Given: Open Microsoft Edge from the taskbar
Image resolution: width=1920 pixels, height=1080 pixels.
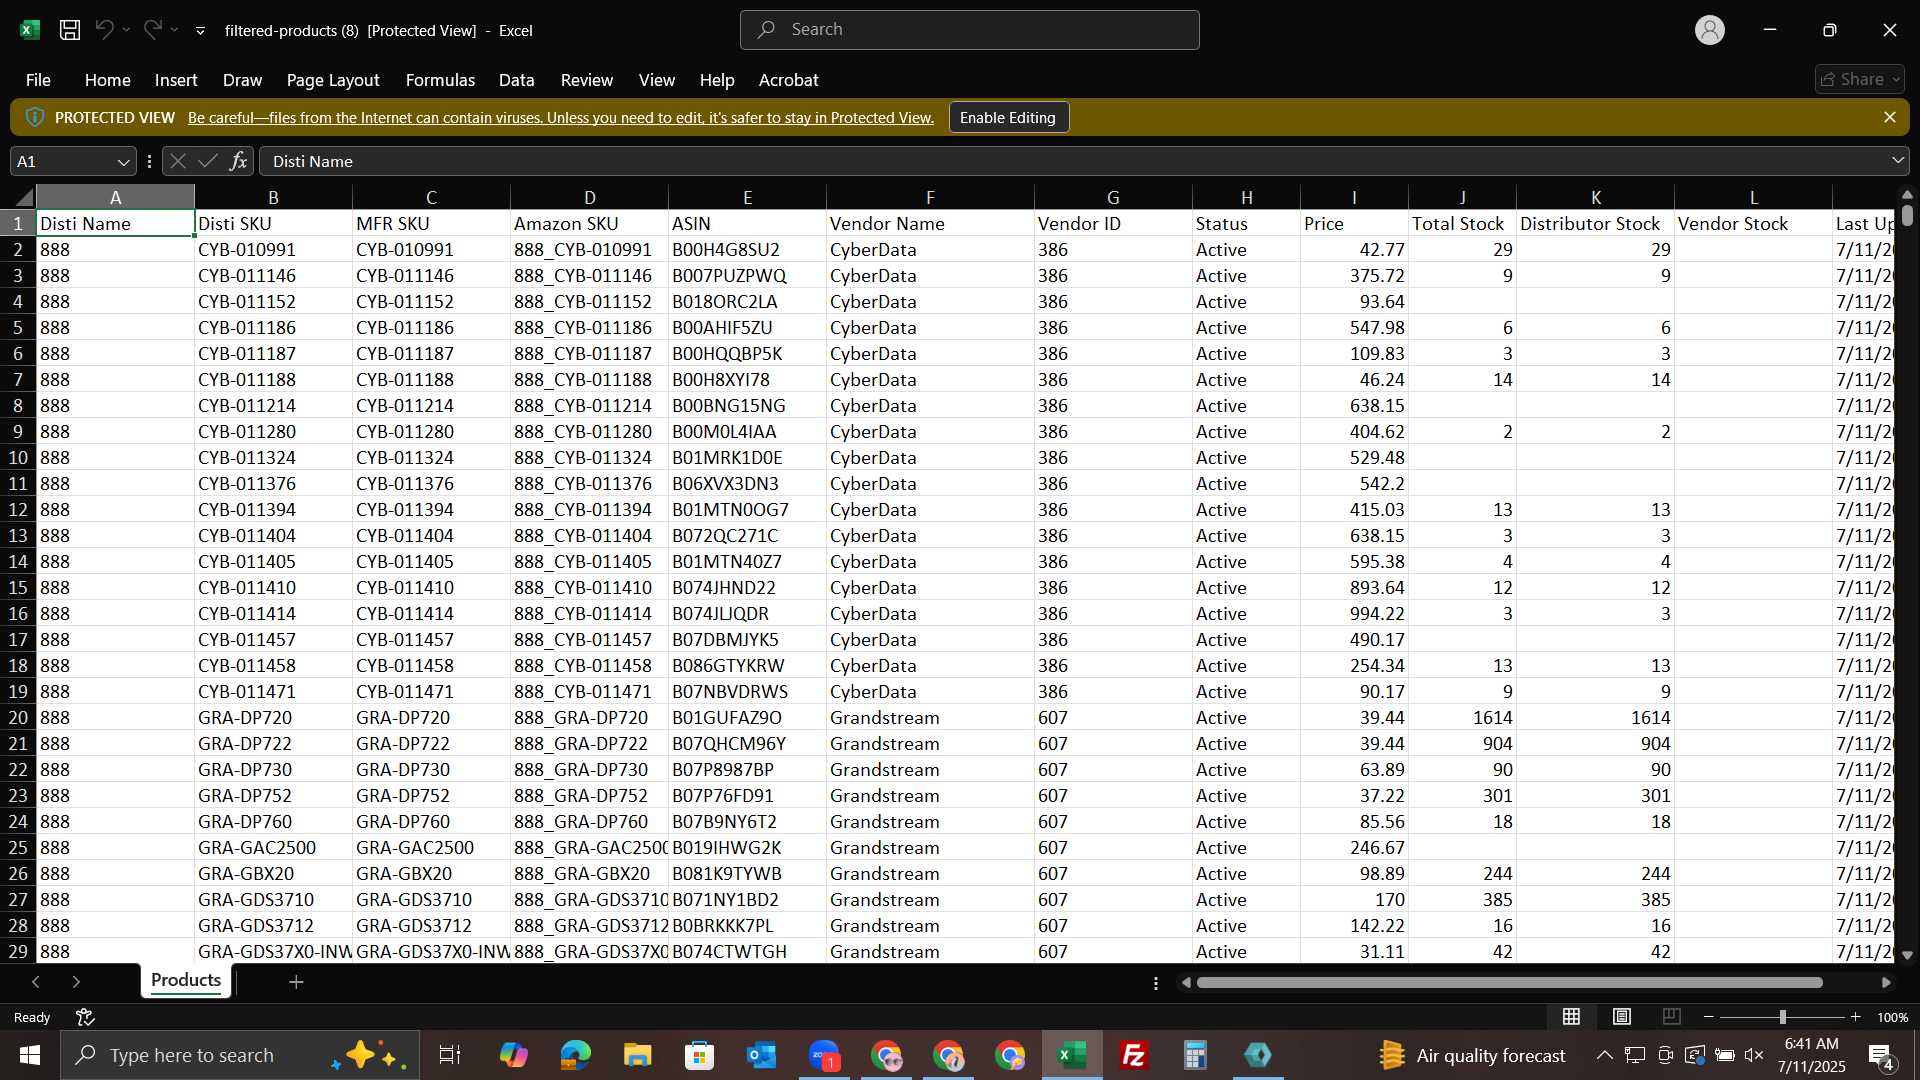Looking at the screenshot, I should (575, 1055).
